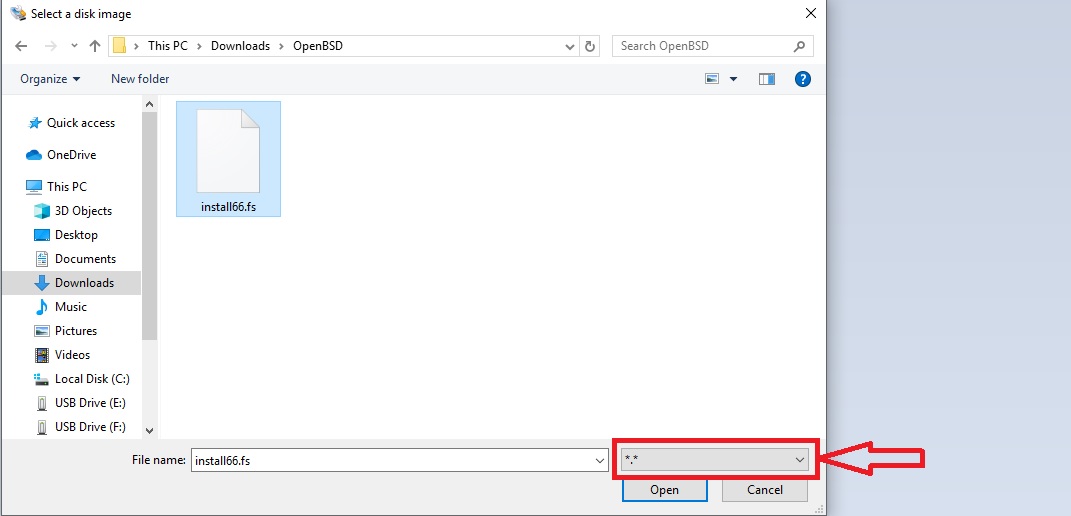This screenshot has height=516, width=1071.
Task: Select the install66.fs file thumbnail
Action: point(228,150)
